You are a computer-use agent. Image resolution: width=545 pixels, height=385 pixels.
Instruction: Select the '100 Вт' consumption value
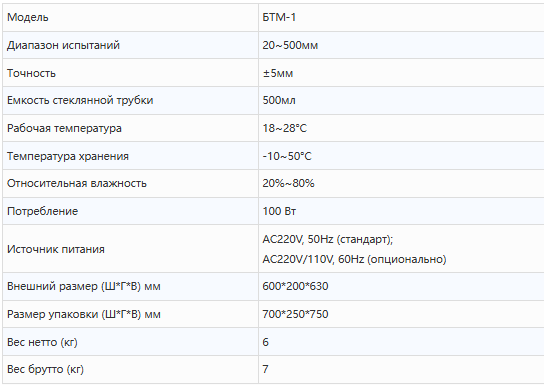pyautogui.click(x=279, y=211)
